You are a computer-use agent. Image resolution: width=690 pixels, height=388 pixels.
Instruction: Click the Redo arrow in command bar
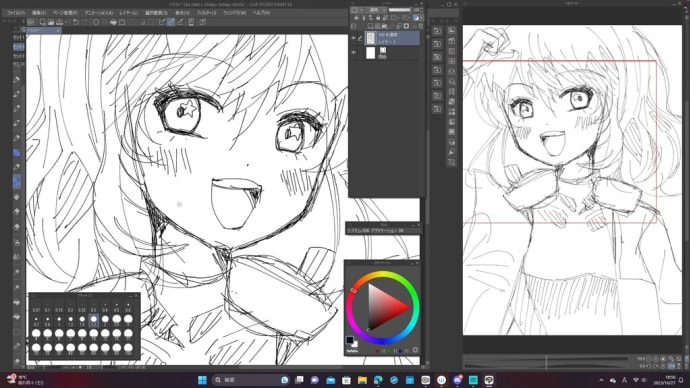point(84,22)
